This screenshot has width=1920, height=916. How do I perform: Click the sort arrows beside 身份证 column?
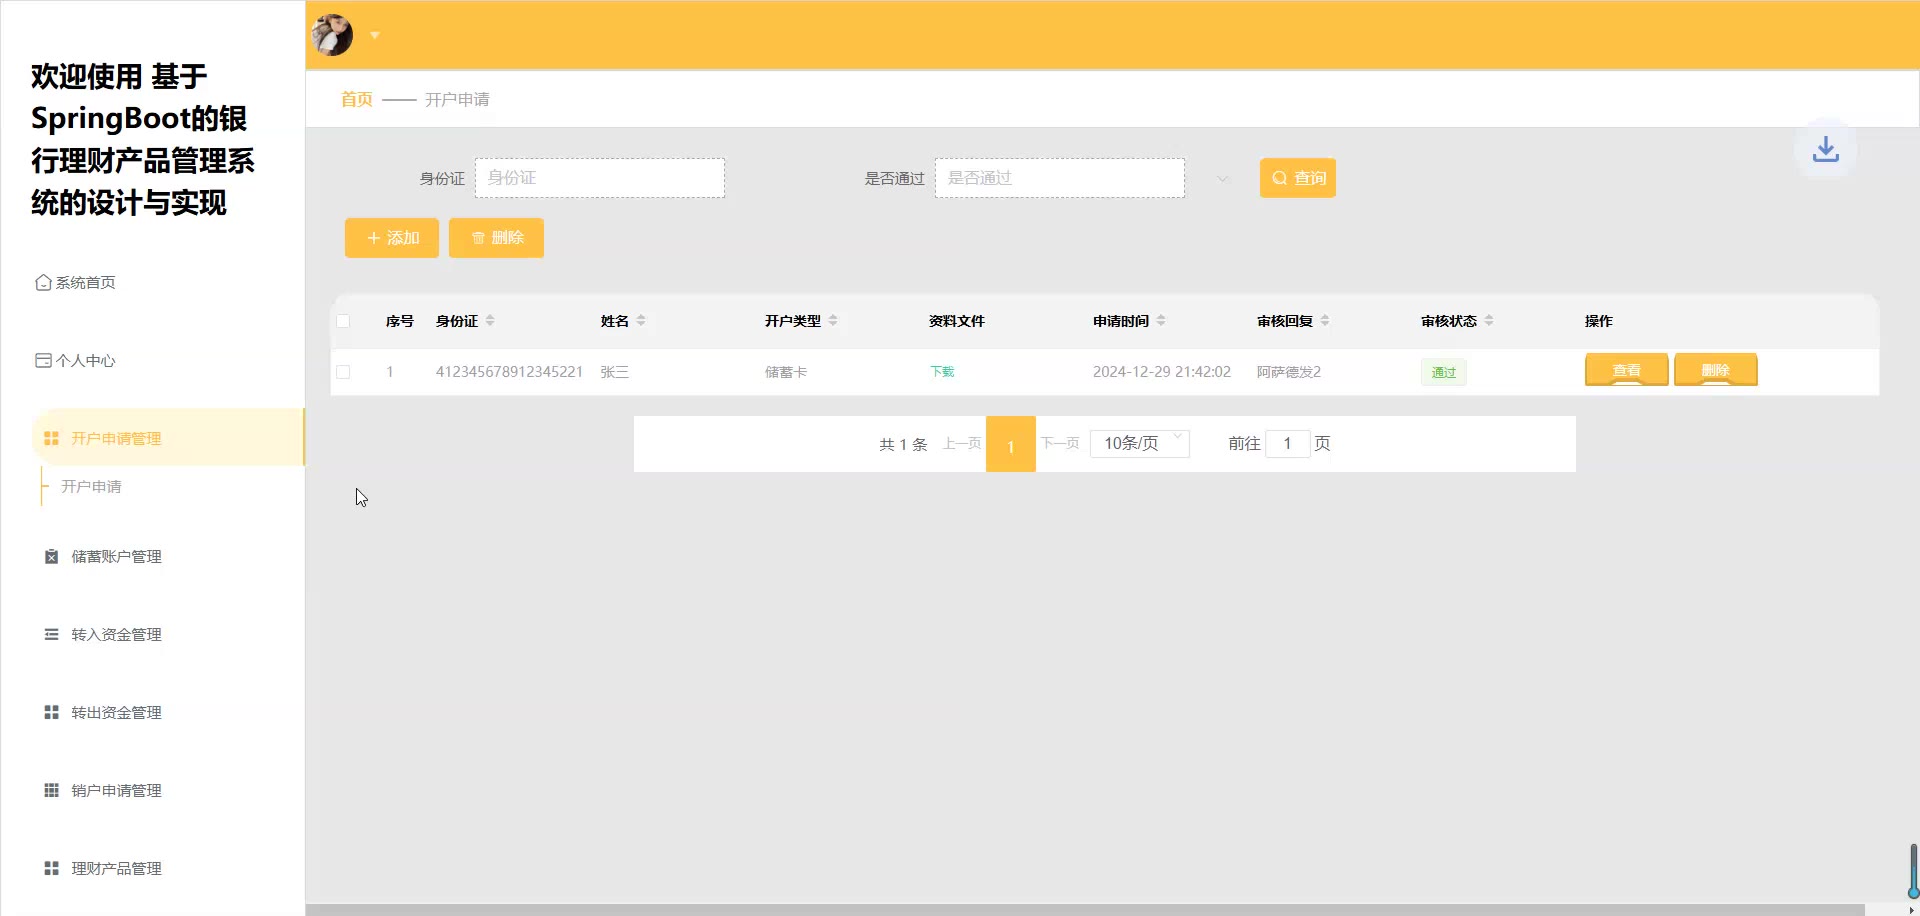(x=490, y=321)
